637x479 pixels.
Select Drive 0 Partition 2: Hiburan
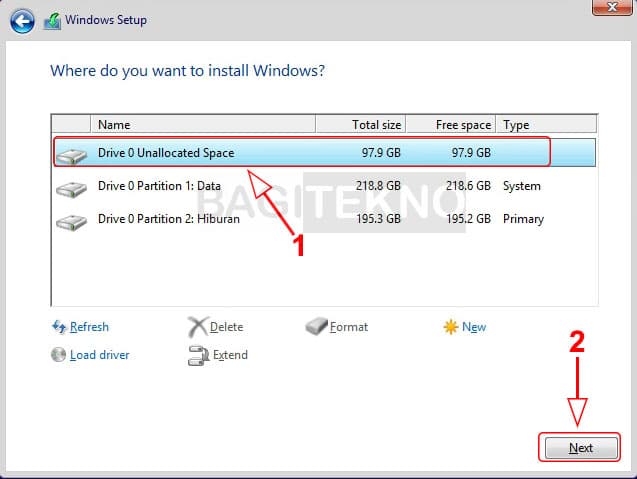pyautogui.click(x=324, y=219)
